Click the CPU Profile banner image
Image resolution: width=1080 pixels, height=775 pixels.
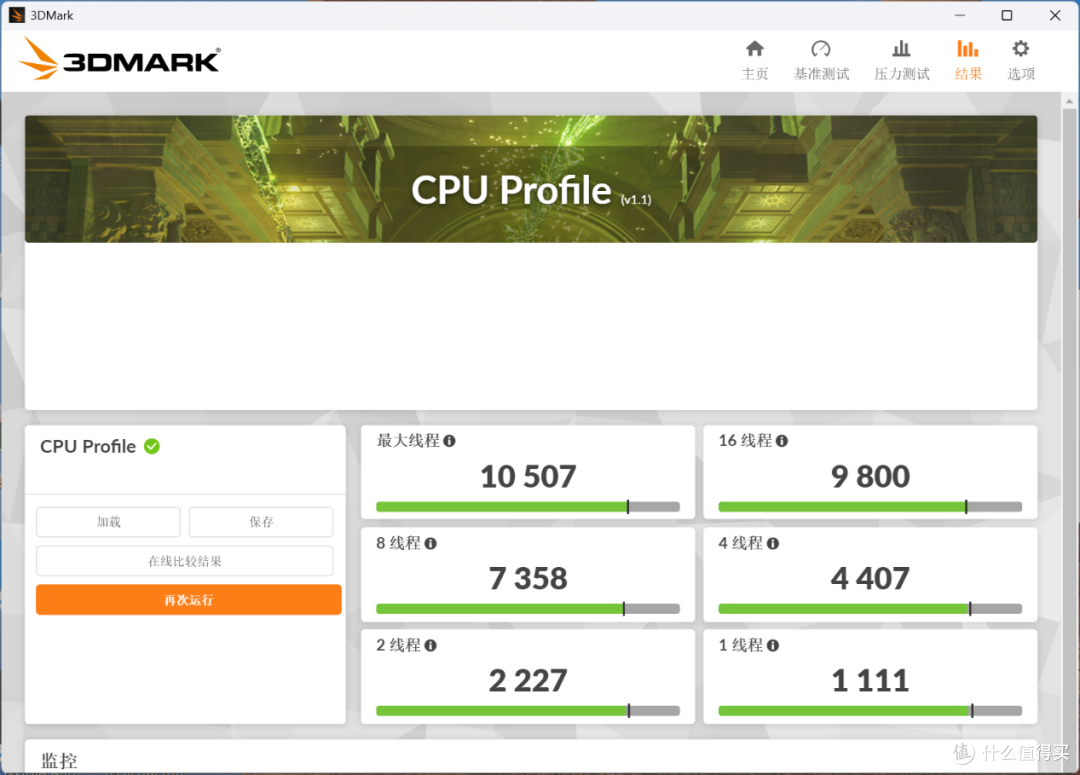531,179
